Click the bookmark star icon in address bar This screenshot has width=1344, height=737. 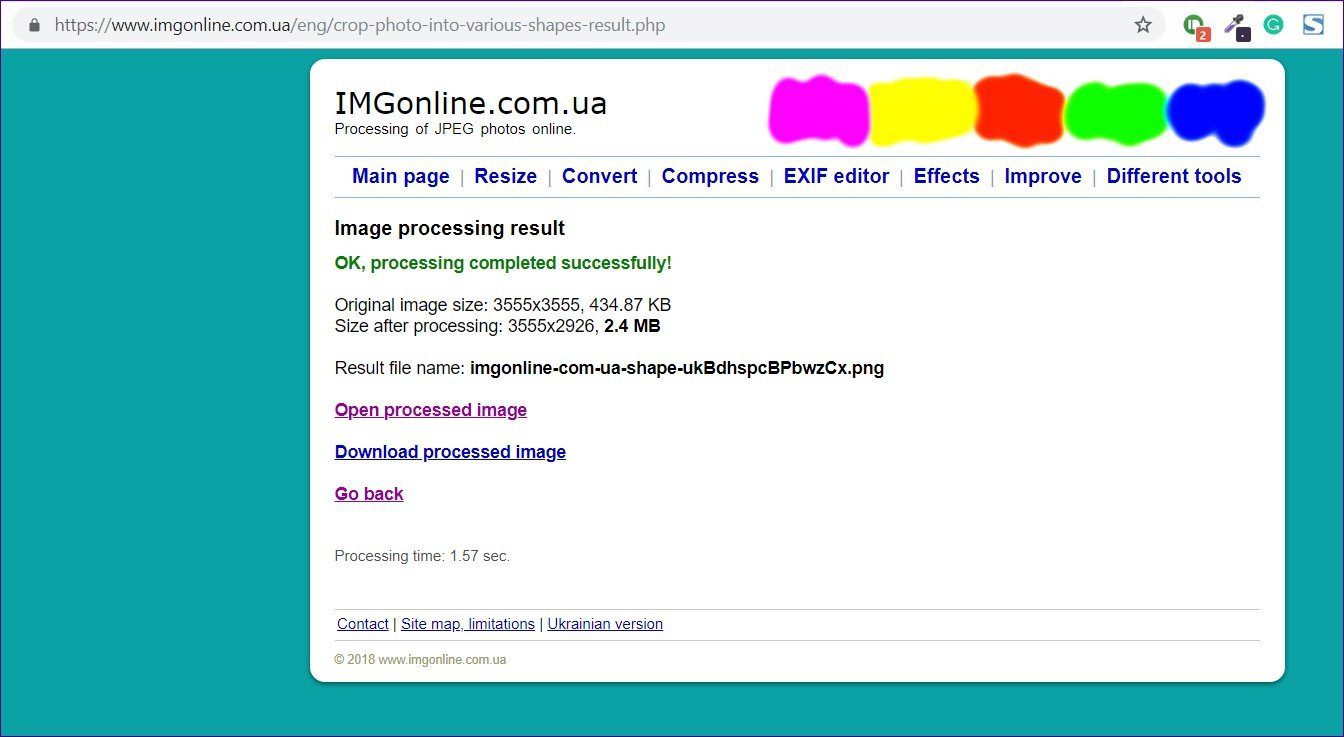[1143, 25]
